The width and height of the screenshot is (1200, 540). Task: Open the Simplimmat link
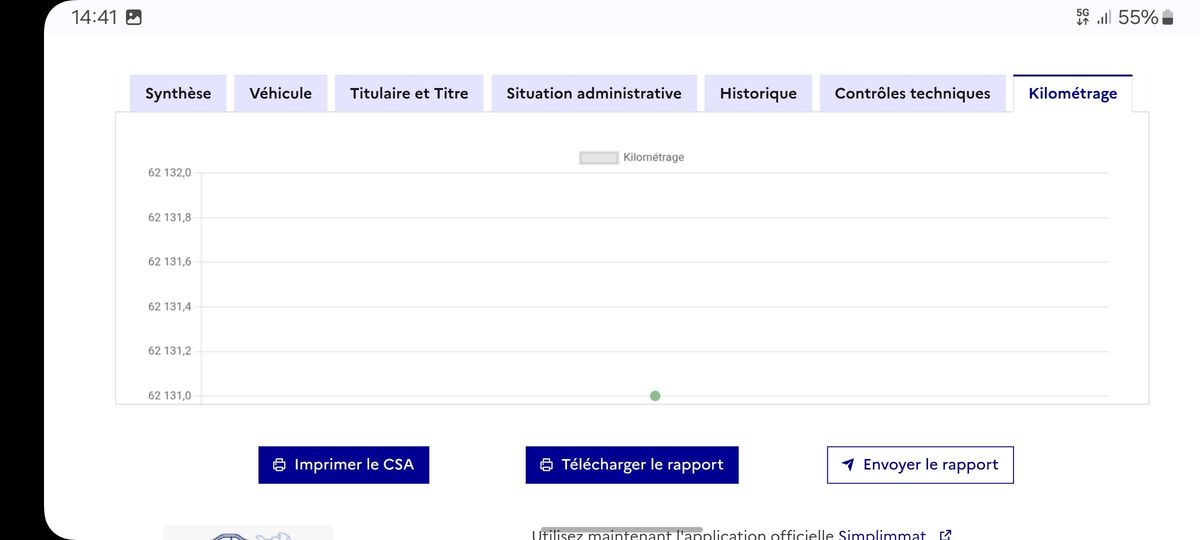(x=882, y=535)
